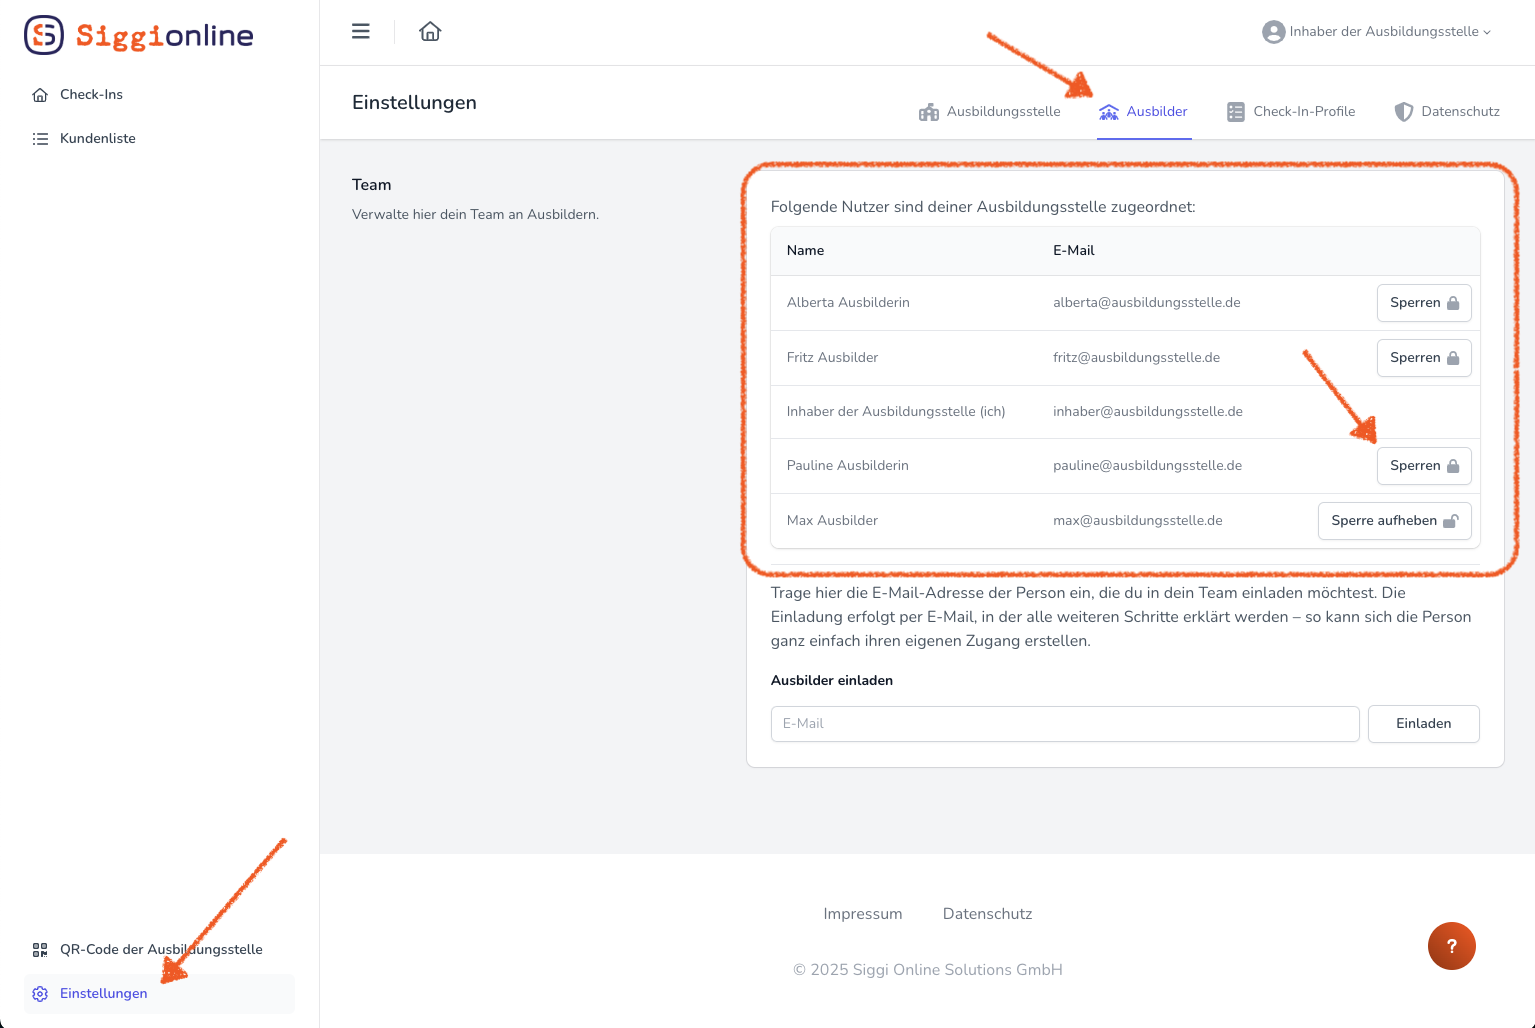Open the Impressum footer link
This screenshot has width=1535, height=1028.
point(862,914)
